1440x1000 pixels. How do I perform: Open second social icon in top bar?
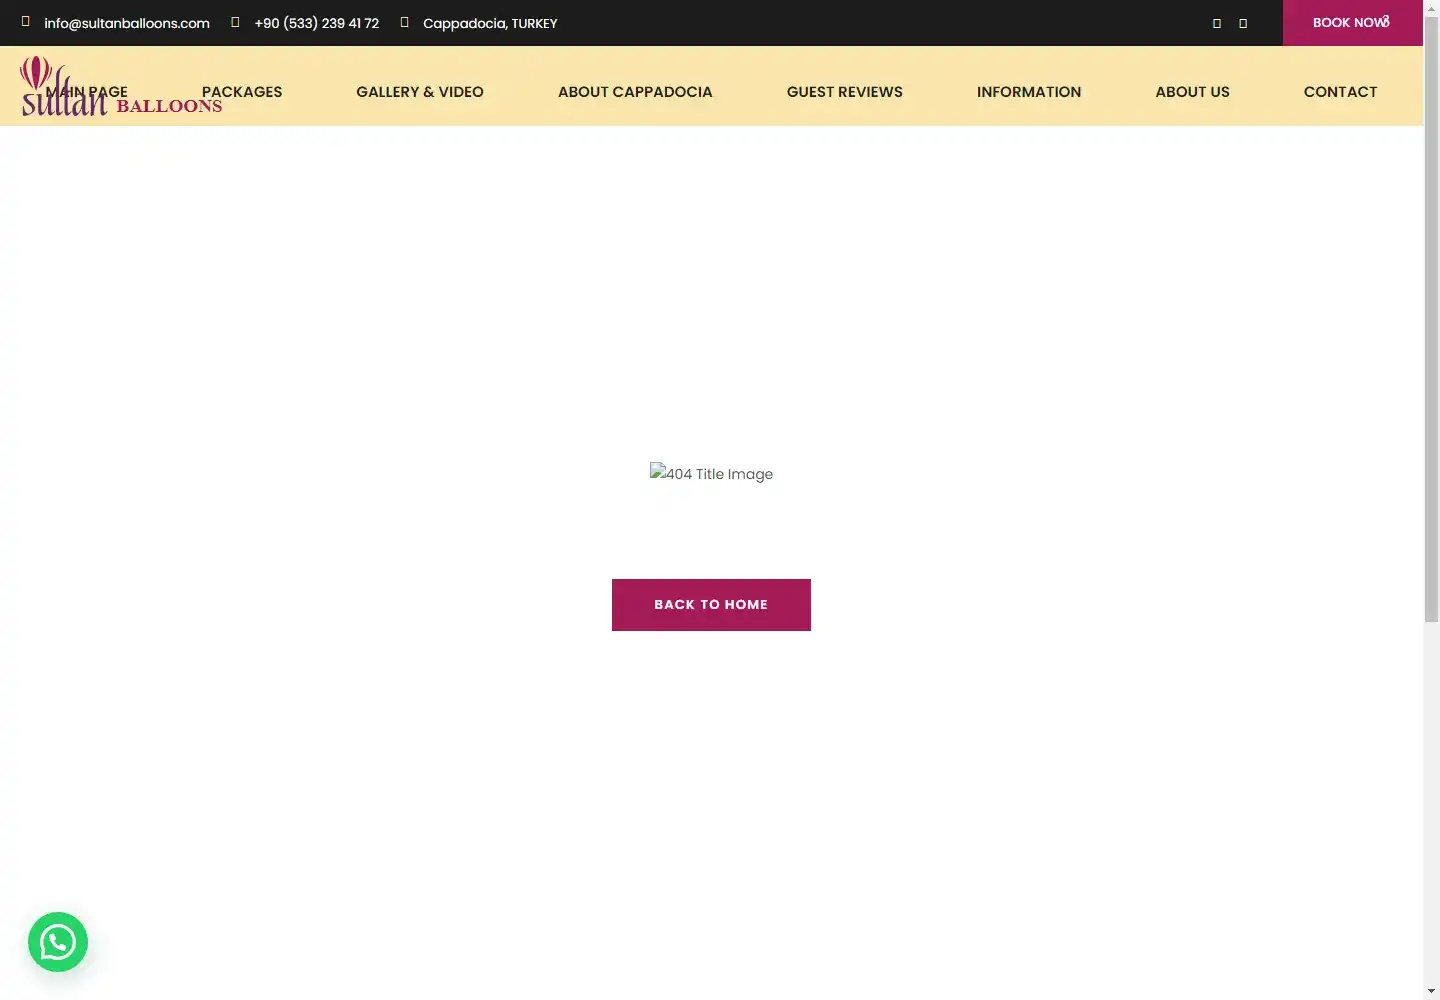(1243, 23)
